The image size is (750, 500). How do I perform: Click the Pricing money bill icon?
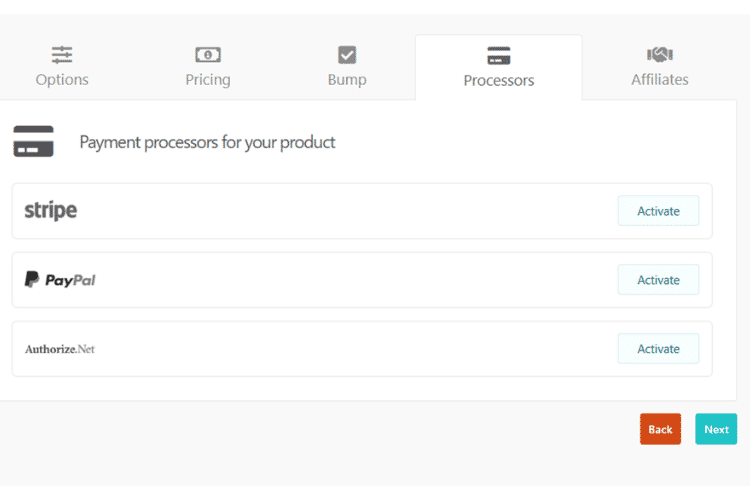click(208, 55)
